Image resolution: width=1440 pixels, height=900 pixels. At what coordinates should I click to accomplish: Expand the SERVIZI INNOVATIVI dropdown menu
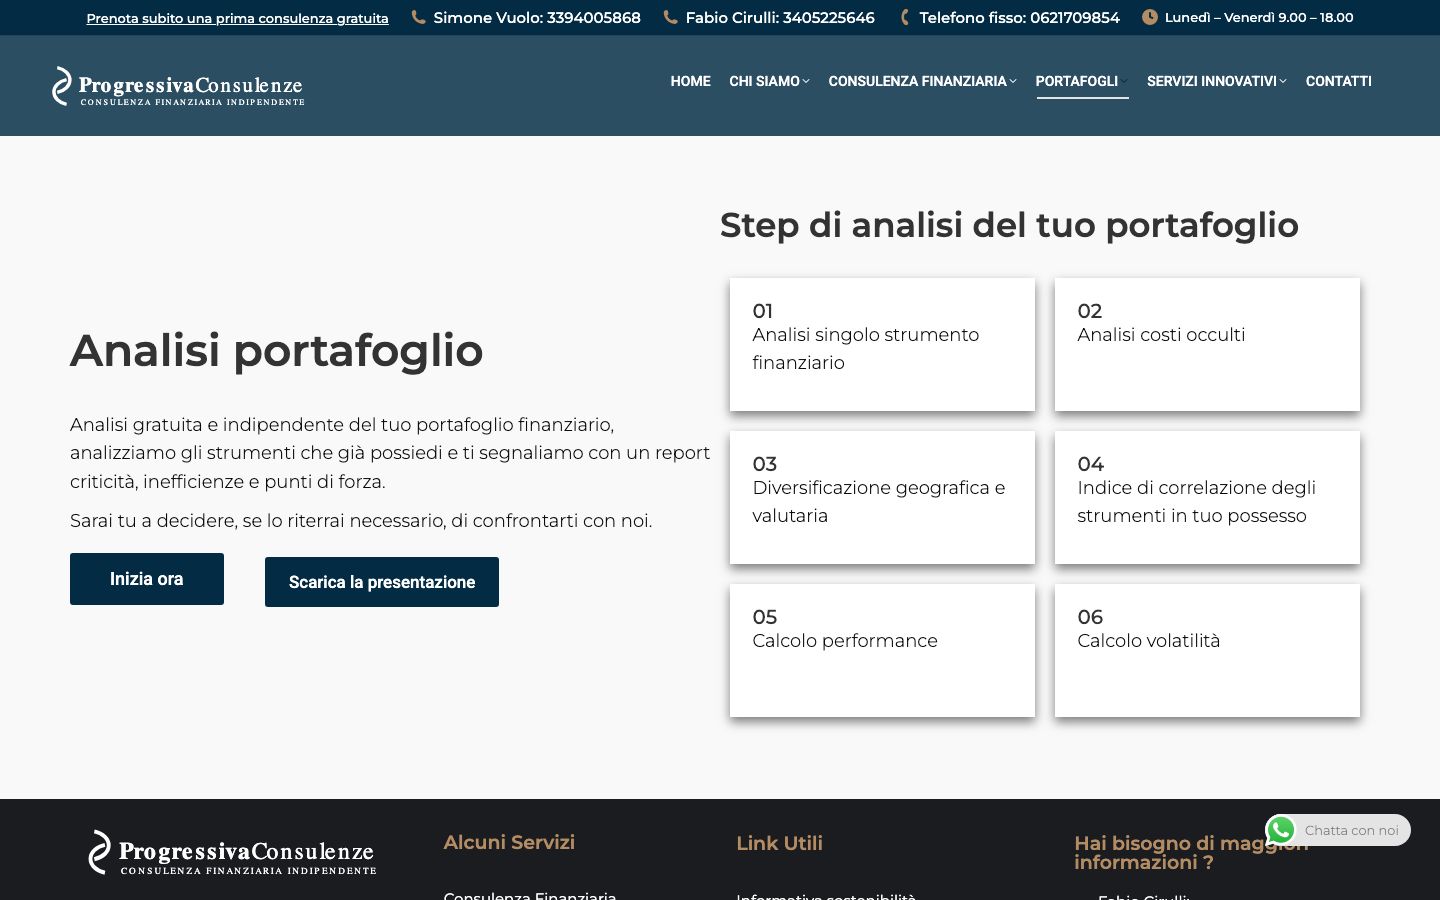pos(1217,81)
